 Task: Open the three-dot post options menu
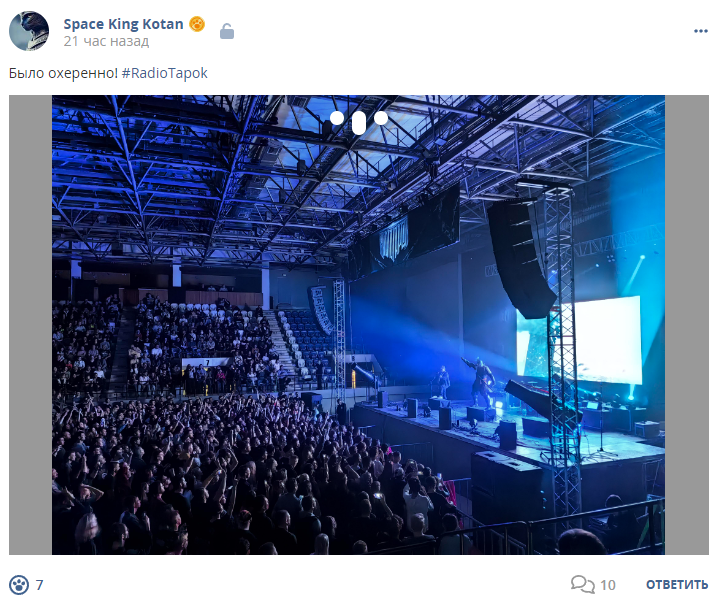pyautogui.click(x=701, y=31)
